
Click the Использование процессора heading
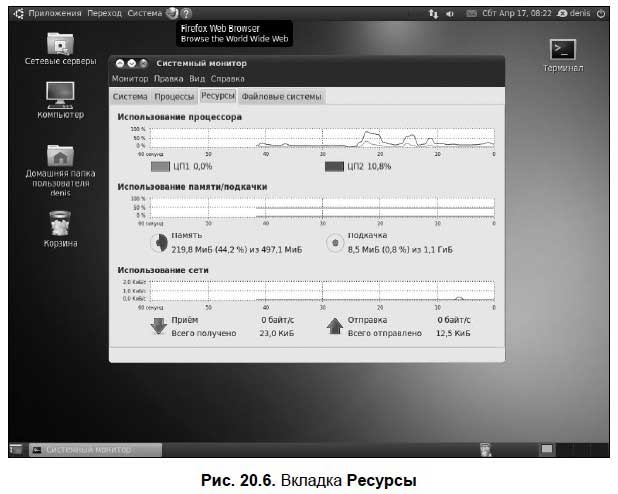pyautogui.click(x=179, y=117)
